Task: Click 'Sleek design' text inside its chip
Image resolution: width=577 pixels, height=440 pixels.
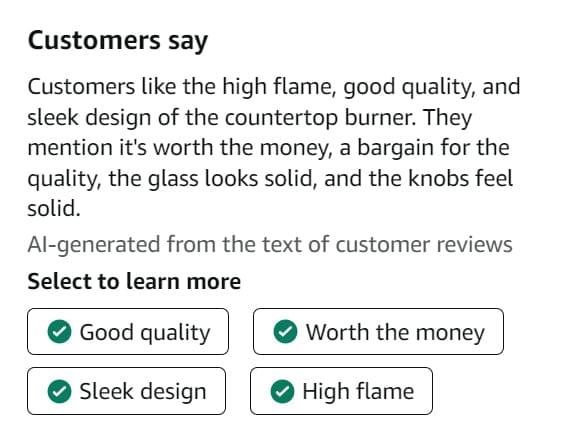Action: click(143, 391)
